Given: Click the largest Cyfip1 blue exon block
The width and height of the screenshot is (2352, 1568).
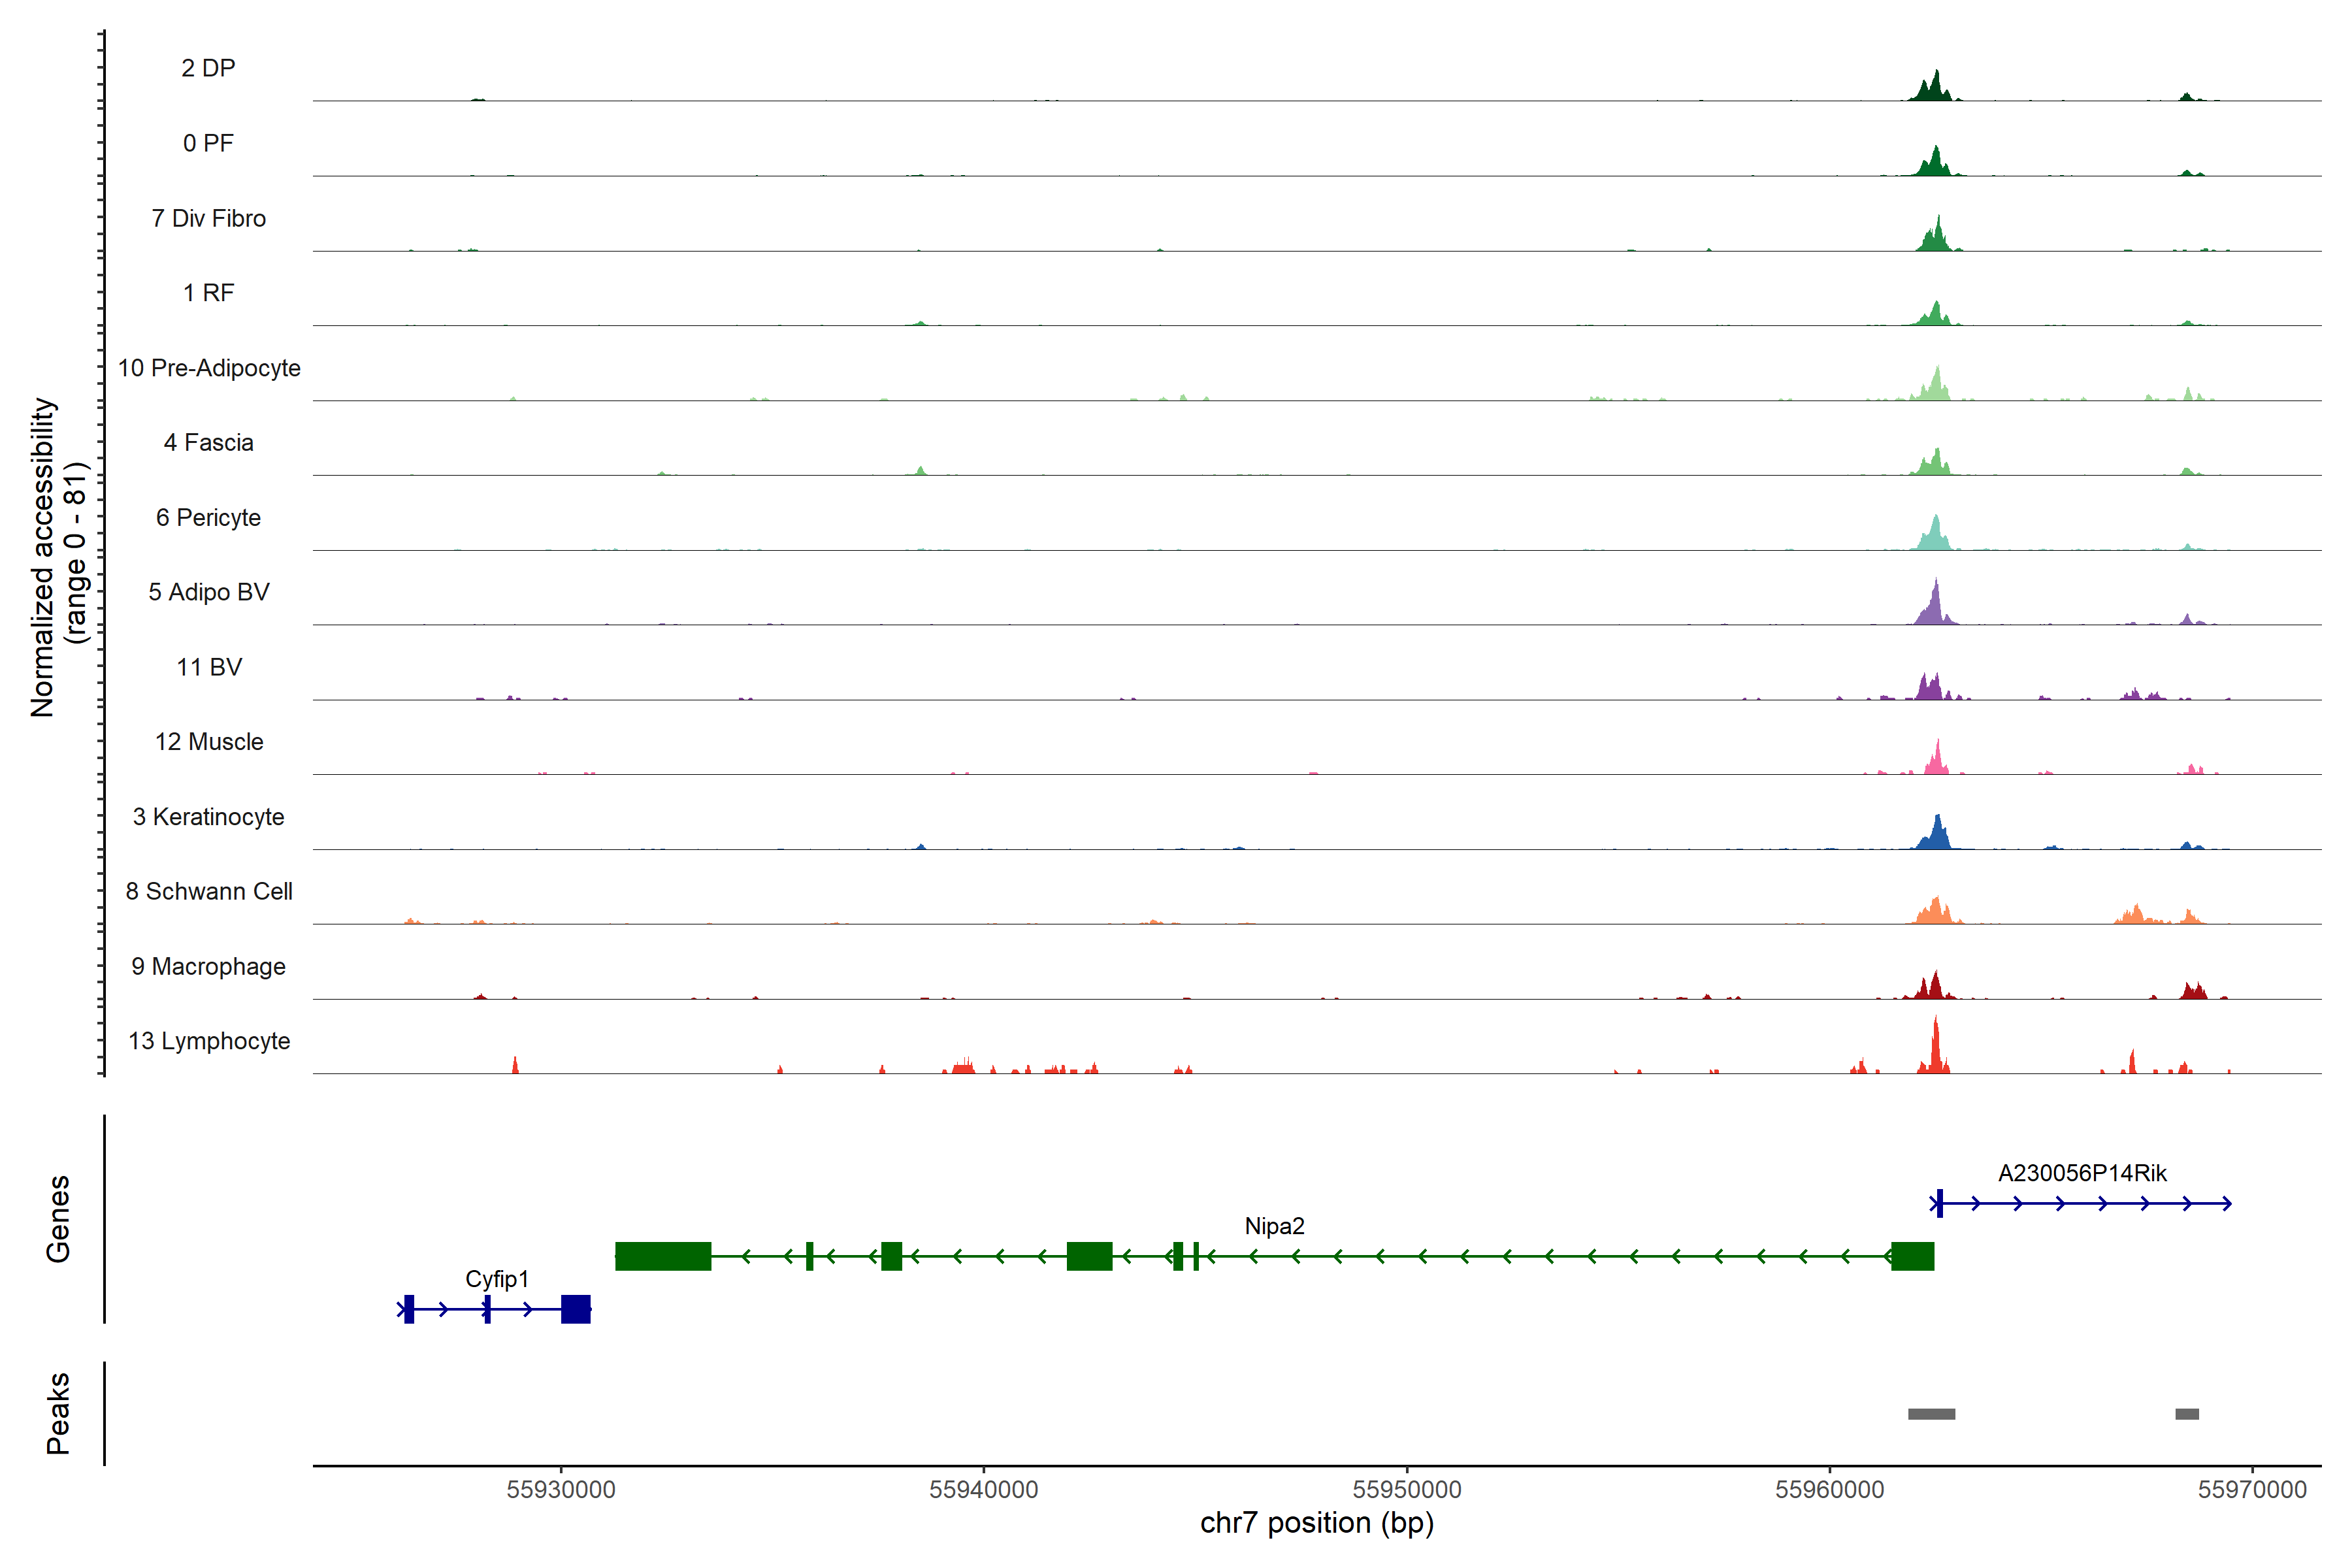Looking at the screenshot, I should click(x=575, y=1309).
